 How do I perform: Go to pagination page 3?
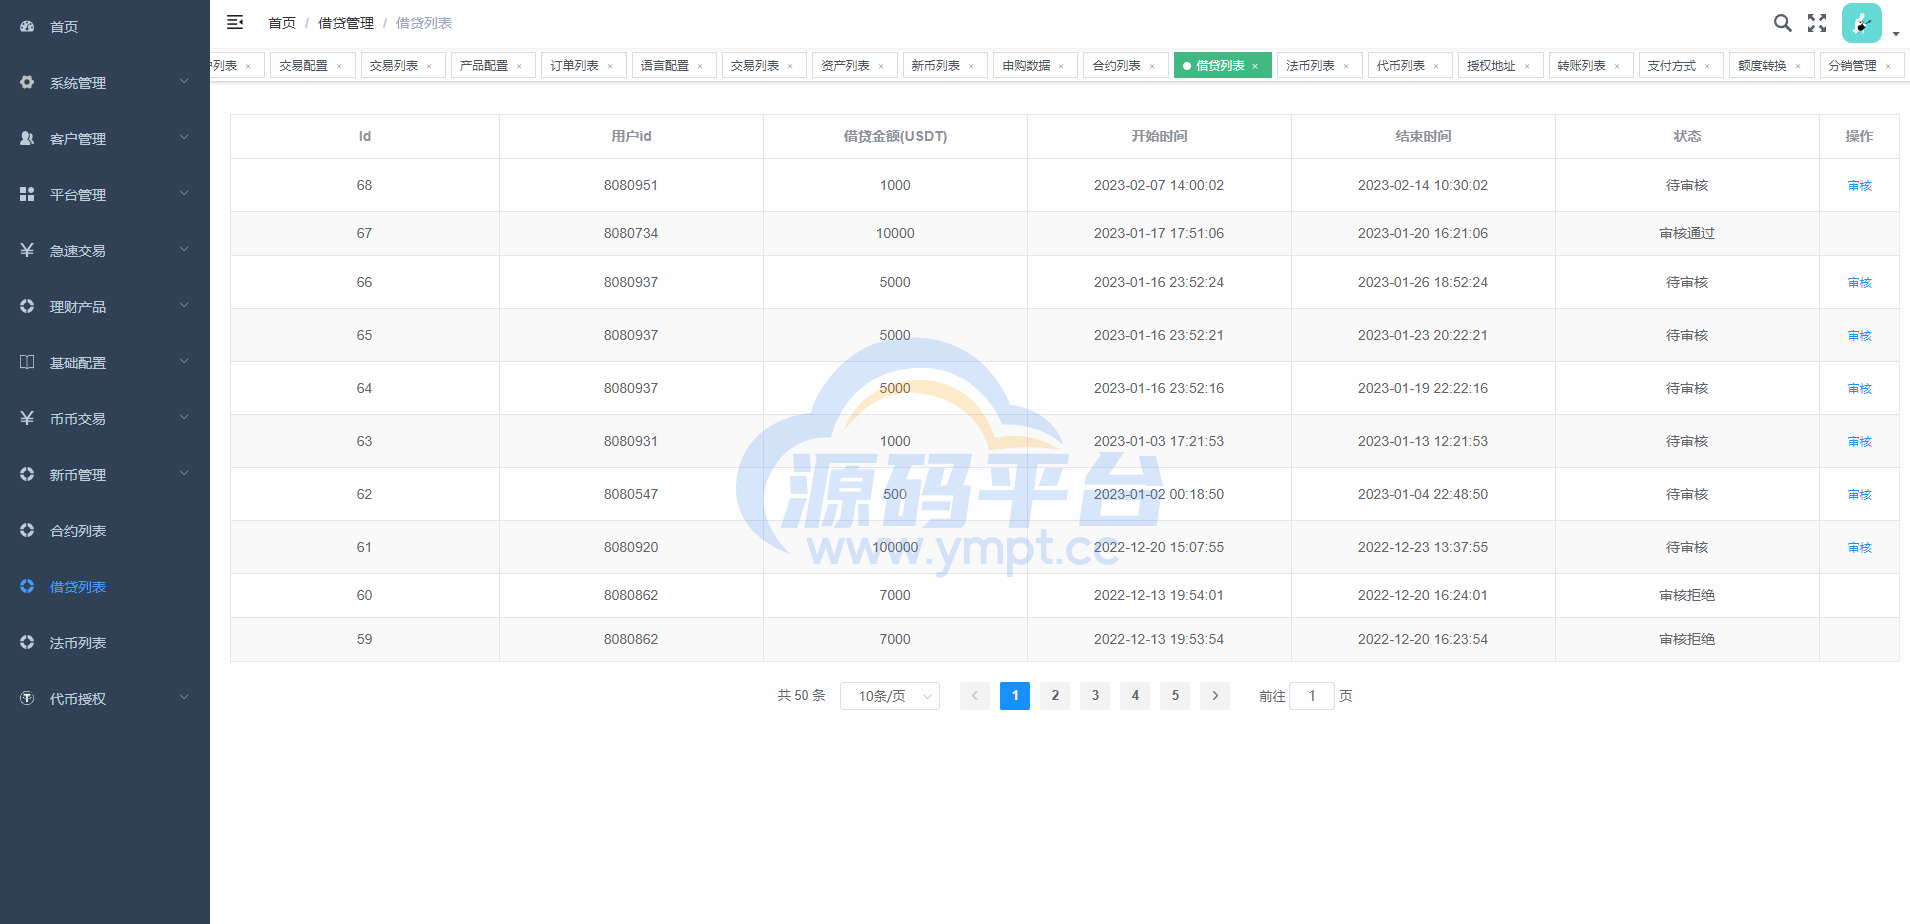click(x=1095, y=696)
